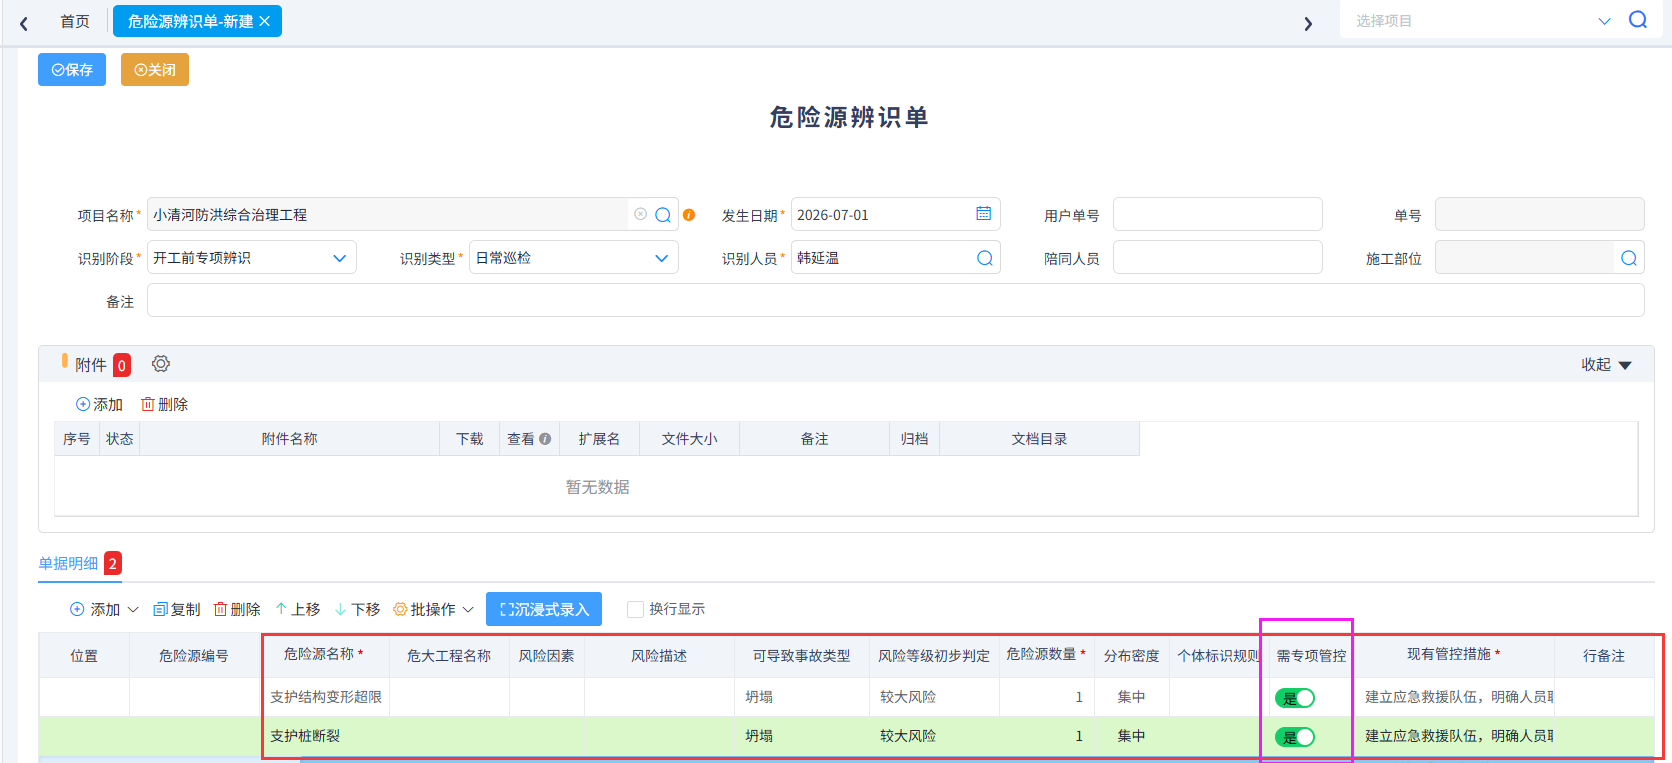The width and height of the screenshot is (1672, 763).
Task: Expand the 添加 dropdown in detail toolbar
Action: point(132,609)
